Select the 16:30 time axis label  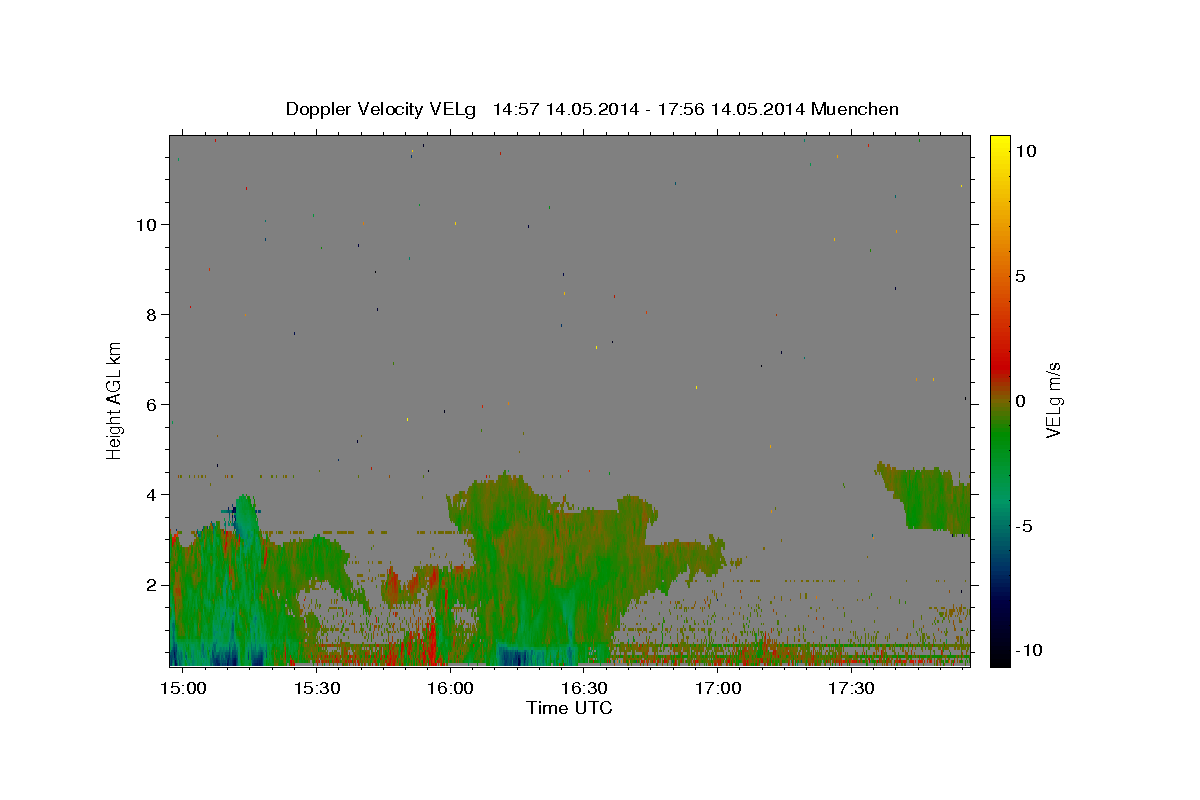point(584,689)
